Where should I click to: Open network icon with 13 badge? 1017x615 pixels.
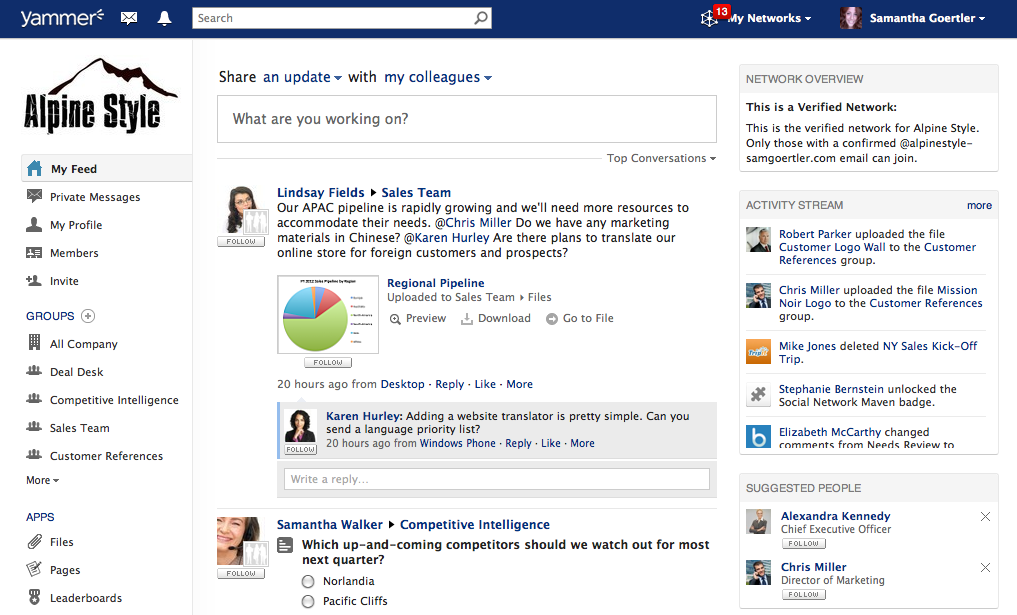coord(710,19)
